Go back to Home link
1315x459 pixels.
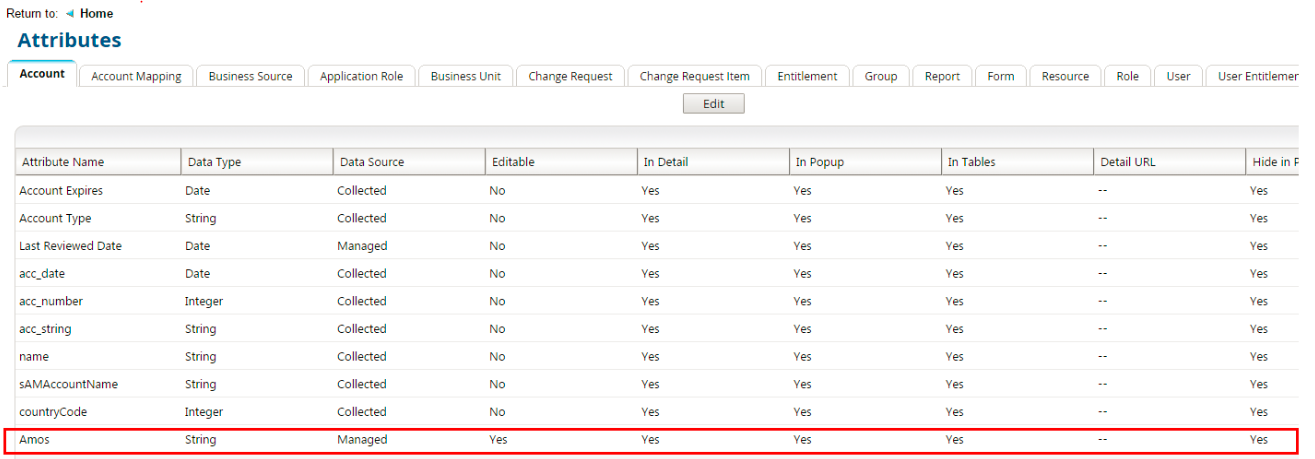(x=96, y=14)
